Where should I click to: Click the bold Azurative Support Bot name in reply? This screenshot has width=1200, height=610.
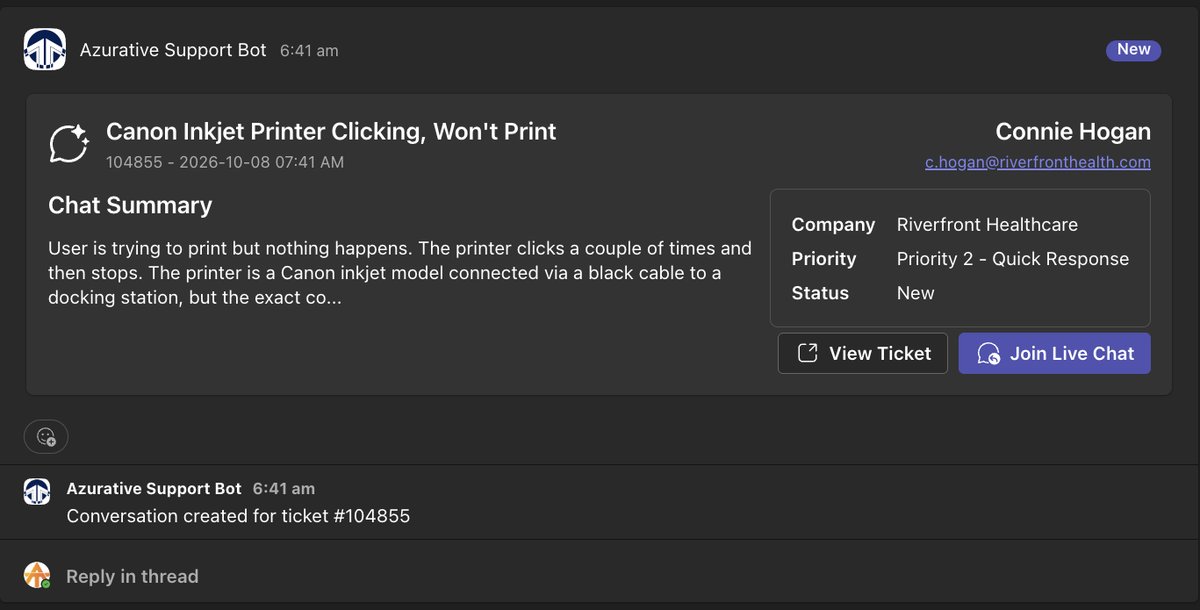pos(154,488)
